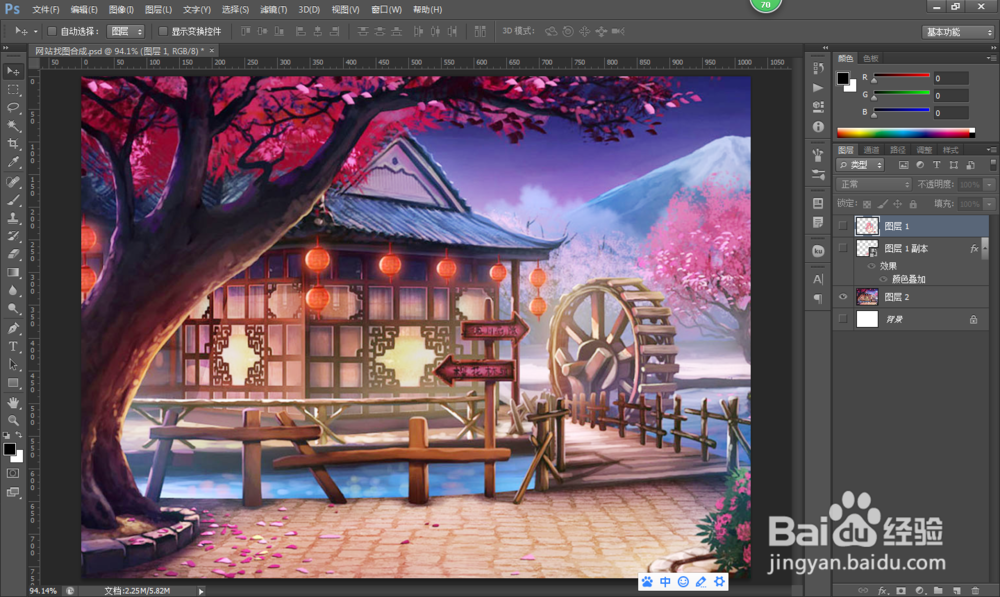The image size is (1000, 597).
Task: Add layer style fx at panel bottom
Action: [883, 591]
